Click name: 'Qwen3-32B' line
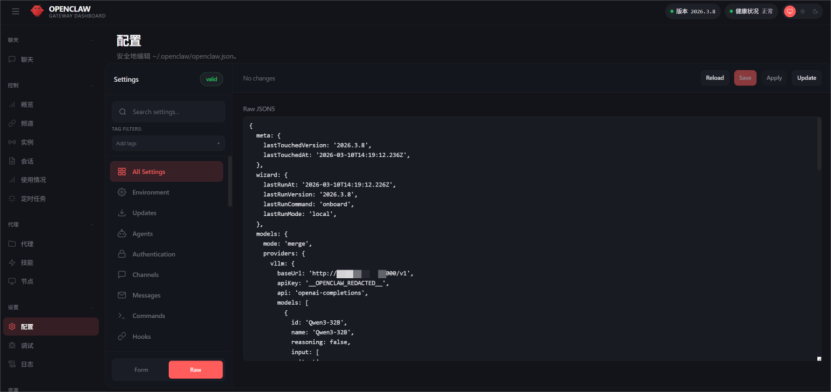The image size is (831, 392). click(322, 333)
